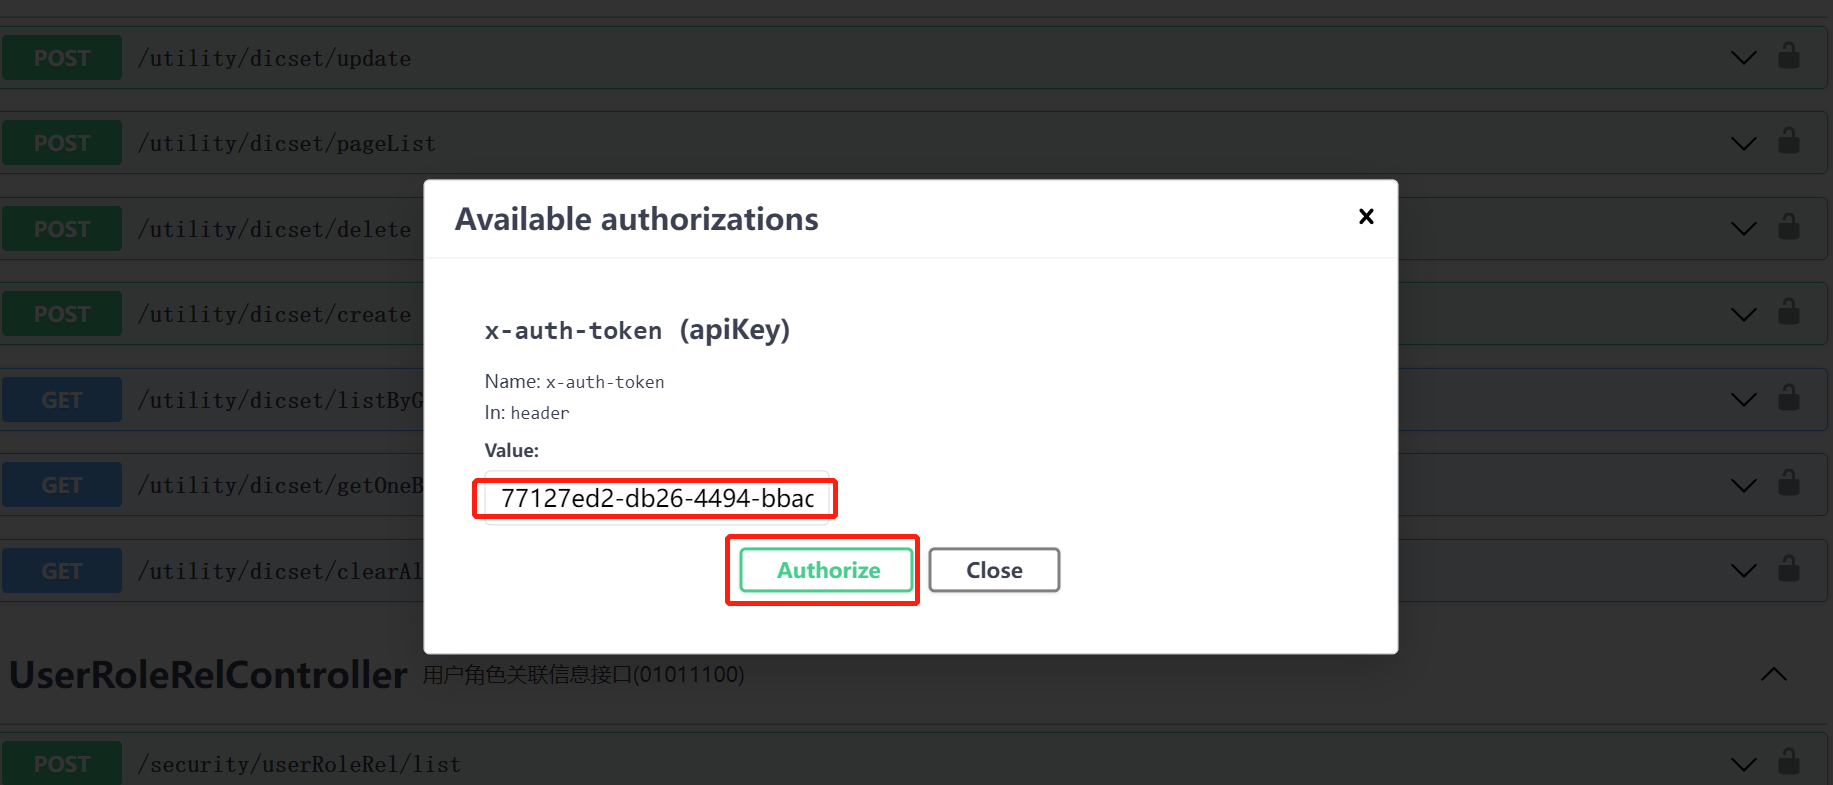Open the UserRoleRelController heading
The width and height of the screenshot is (1833, 785).
tap(208, 675)
